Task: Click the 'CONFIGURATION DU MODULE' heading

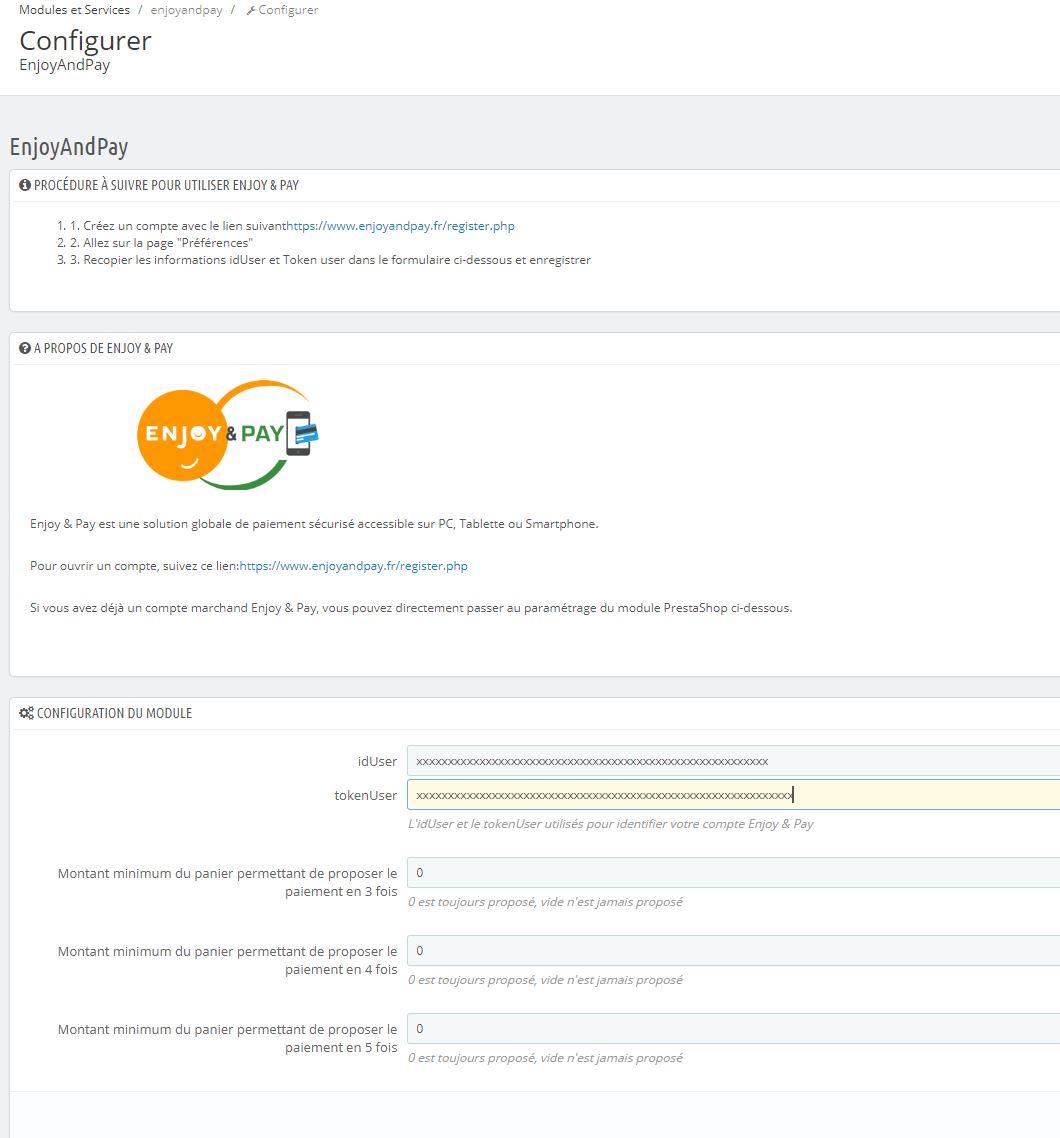Action: [x=115, y=713]
